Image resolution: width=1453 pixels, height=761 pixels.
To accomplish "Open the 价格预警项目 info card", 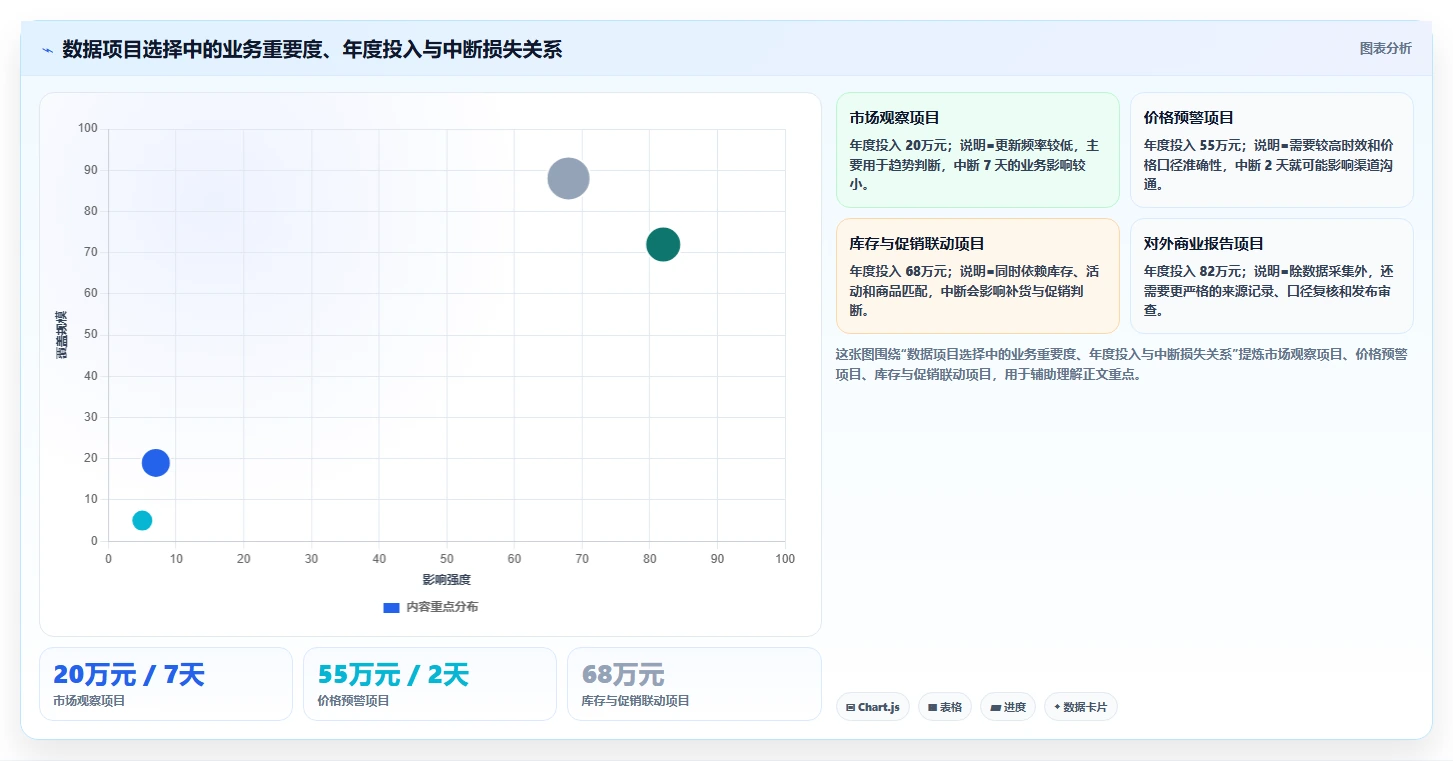I will (x=1271, y=150).
